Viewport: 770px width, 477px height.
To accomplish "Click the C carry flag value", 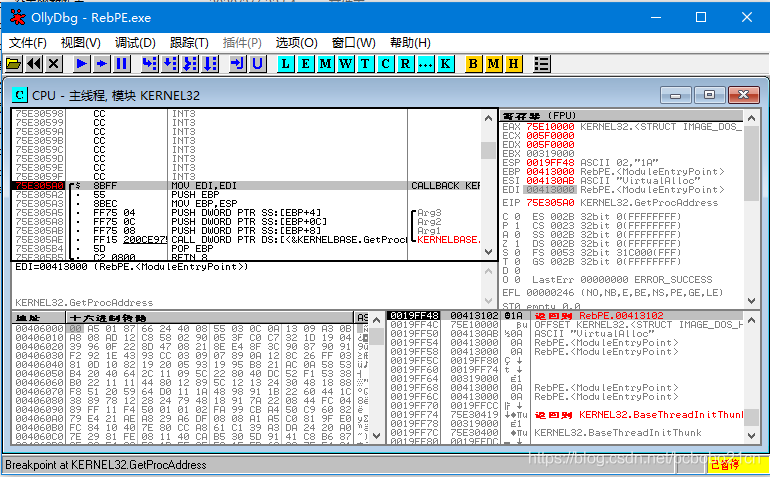I will coord(517,217).
